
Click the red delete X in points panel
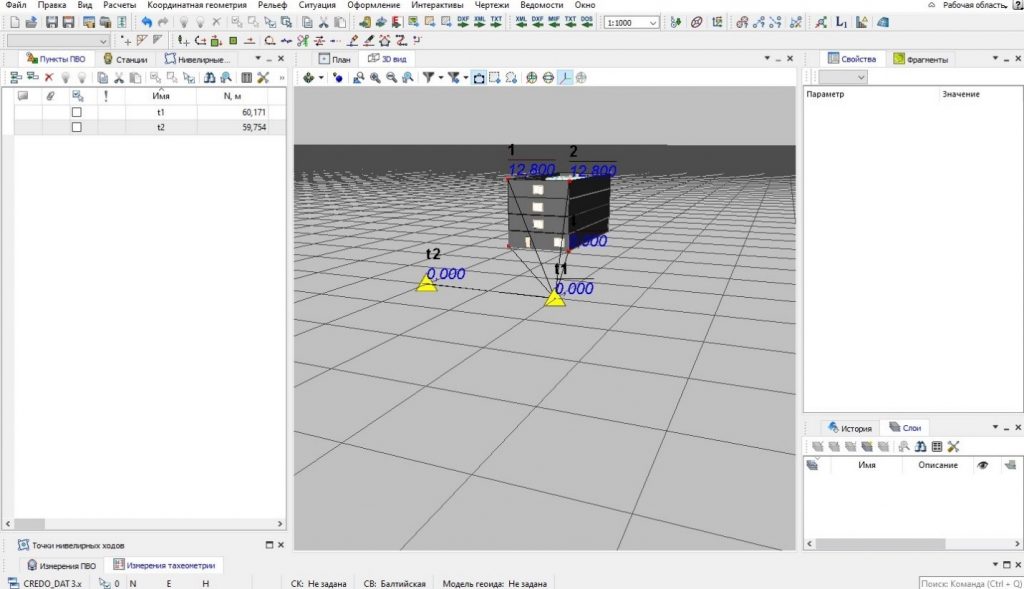49,78
